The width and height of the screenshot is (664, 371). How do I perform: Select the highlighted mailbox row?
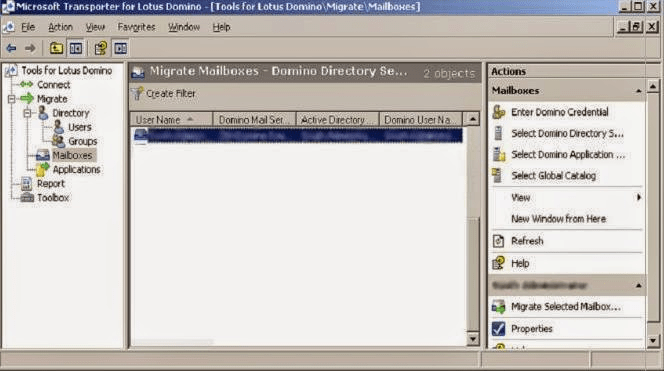click(x=297, y=136)
